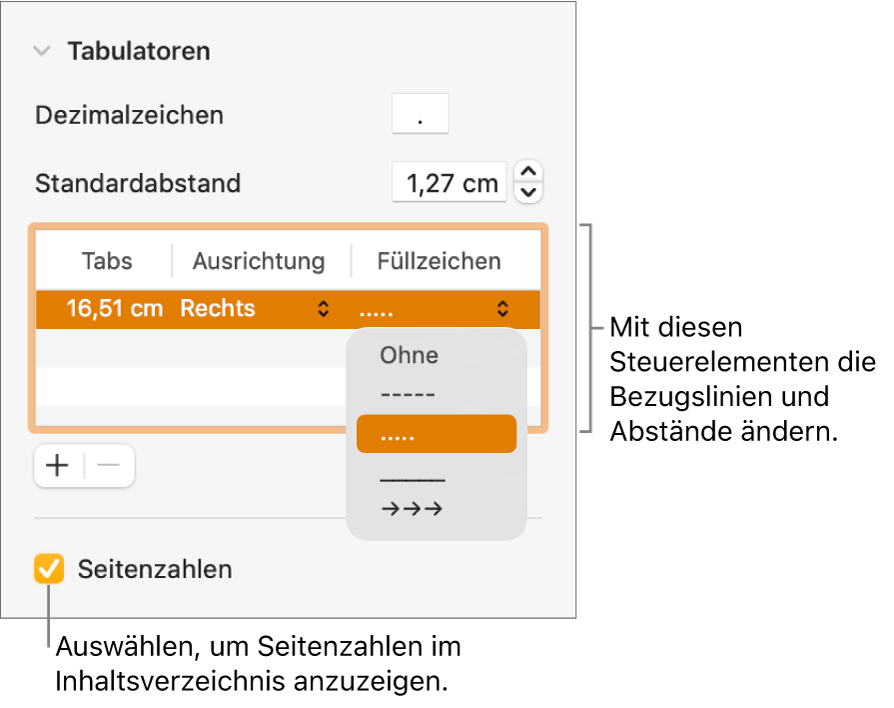Choose the dotted leader option in menu
The image size is (894, 708).
[436, 434]
